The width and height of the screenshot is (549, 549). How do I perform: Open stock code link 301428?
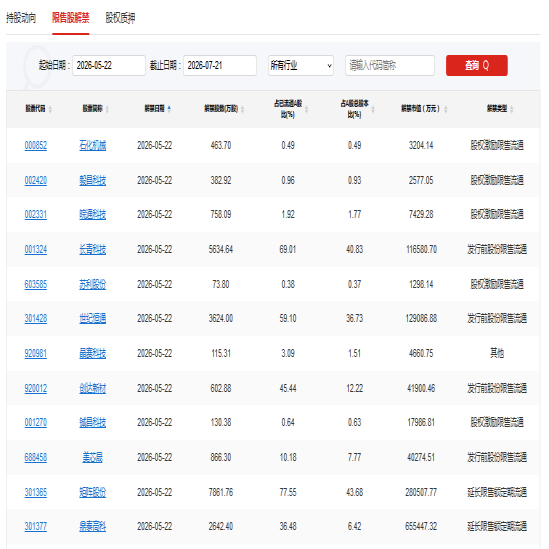point(36,318)
